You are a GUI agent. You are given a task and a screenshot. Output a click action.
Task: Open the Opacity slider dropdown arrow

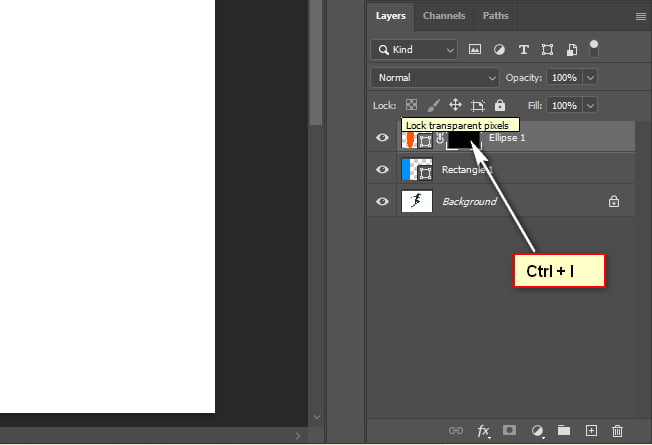pyautogui.click(x=590, y=78)
